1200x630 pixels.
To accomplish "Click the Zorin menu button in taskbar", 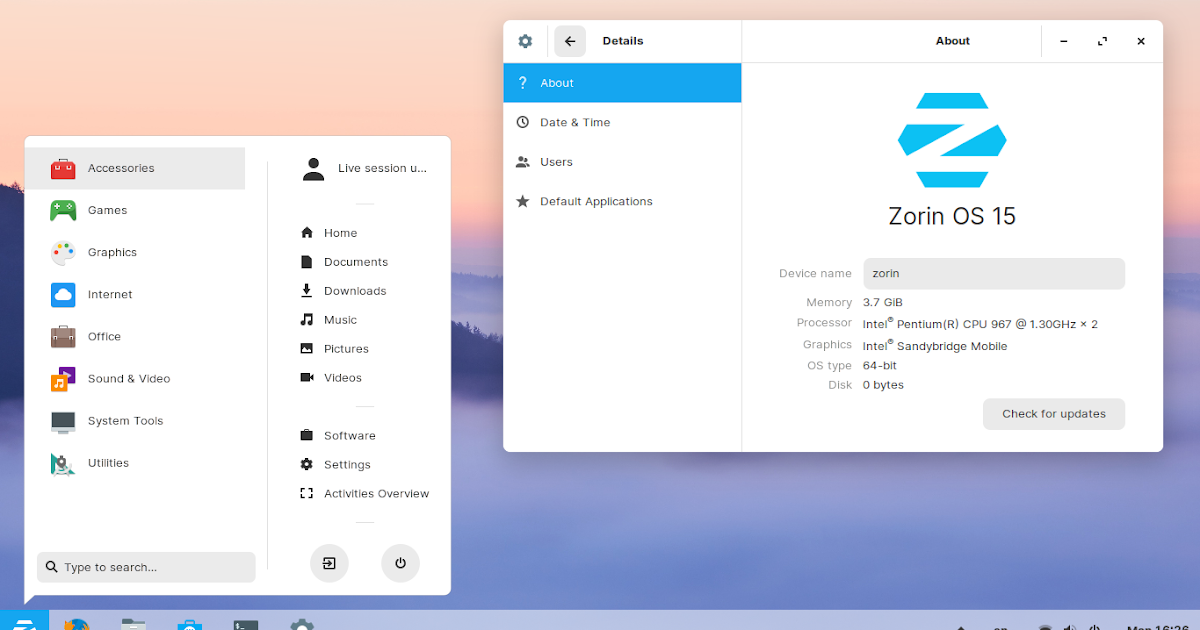I will [24, 620].
